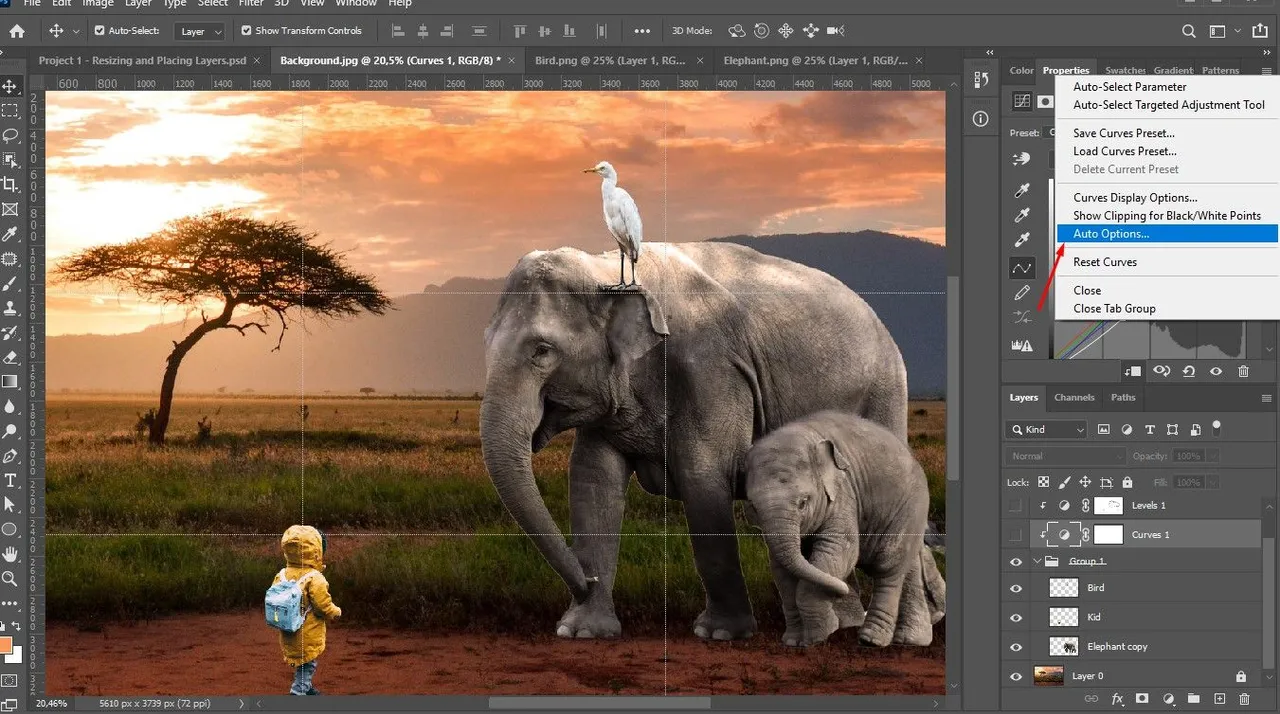Image resolution: width=1280 pixels, height=714 pixels.
Task: Open the layer style fx menu
Action: [x=1117, y=699]
